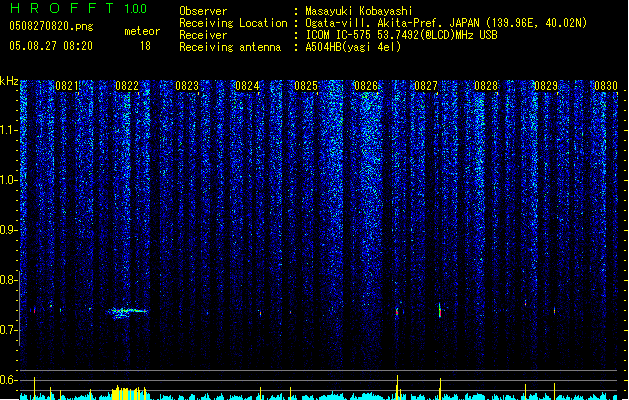
Task: Click the 0829 time marker
Action: tap(546, 86)
